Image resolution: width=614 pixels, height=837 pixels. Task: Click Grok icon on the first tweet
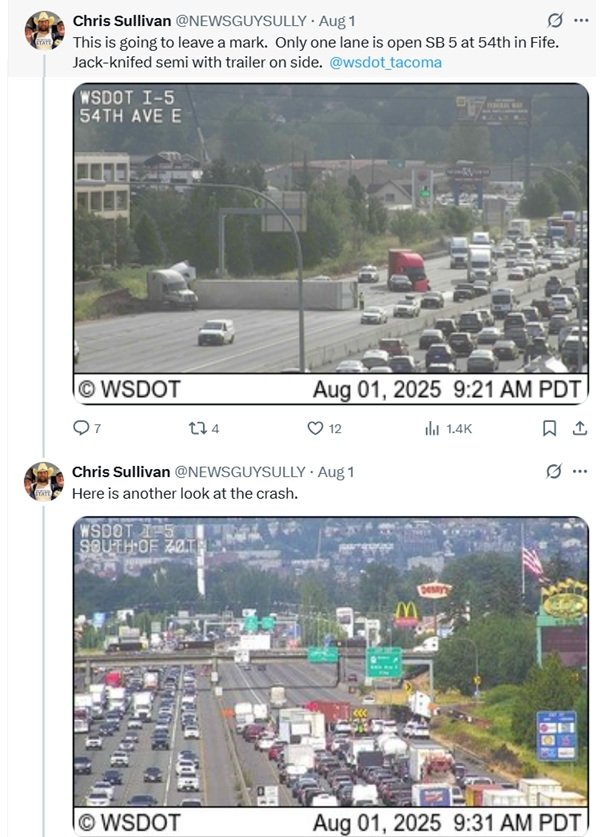(555, 21)
